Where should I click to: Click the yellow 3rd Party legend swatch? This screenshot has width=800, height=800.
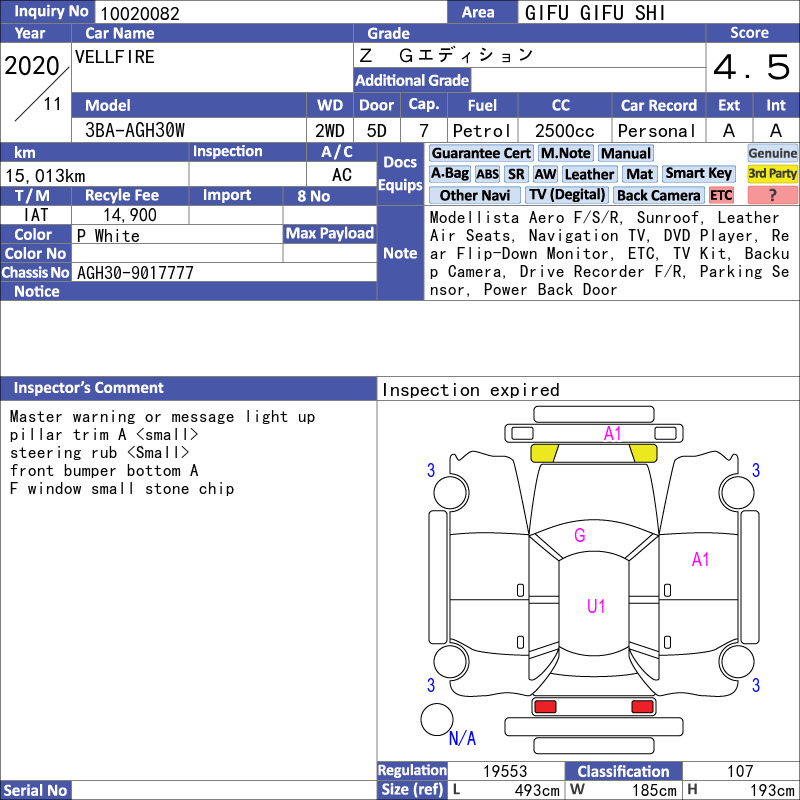(772, 174)
